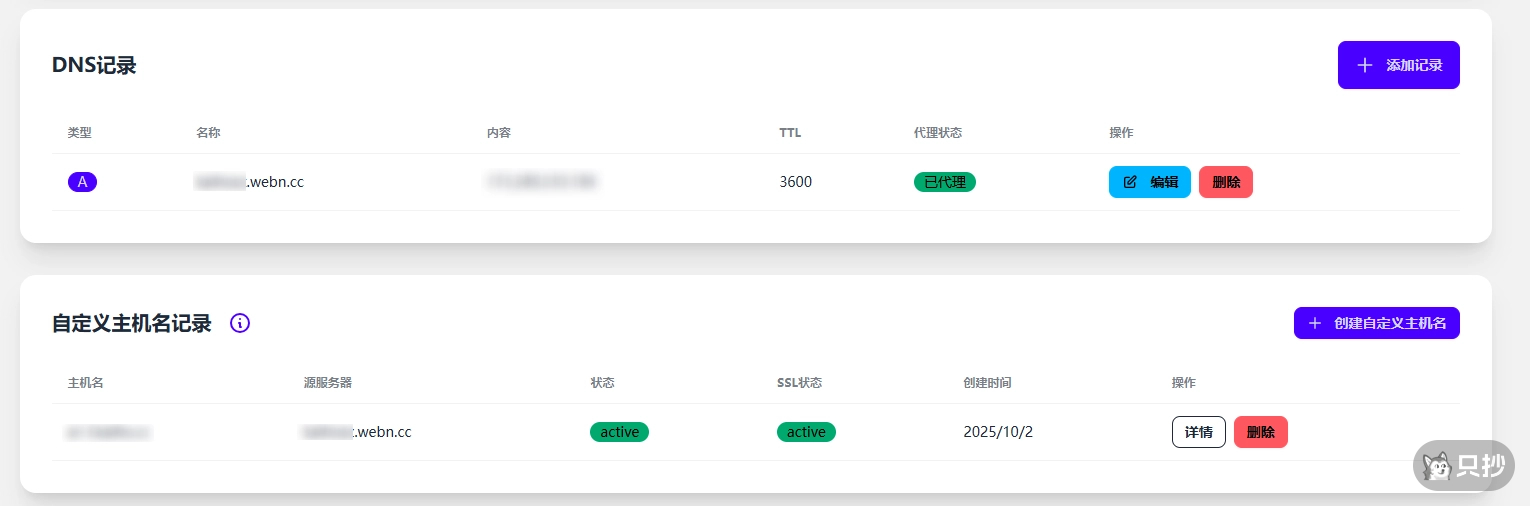Image resolution: width=1530 pixels, height=506 pixels.
Task: Click the 代理状态 column header
Action: (x=937, y=133)
